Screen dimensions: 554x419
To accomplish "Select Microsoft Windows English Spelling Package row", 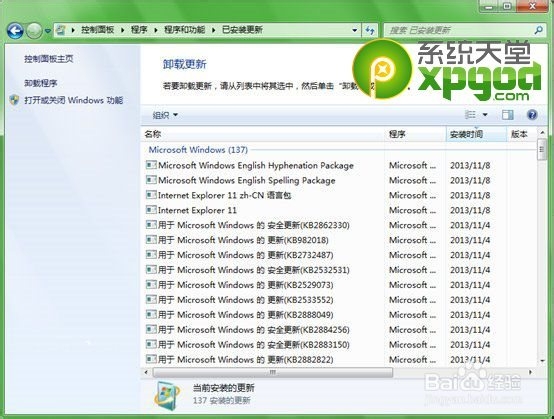I will pyautogui.click(x=338, y=181).
